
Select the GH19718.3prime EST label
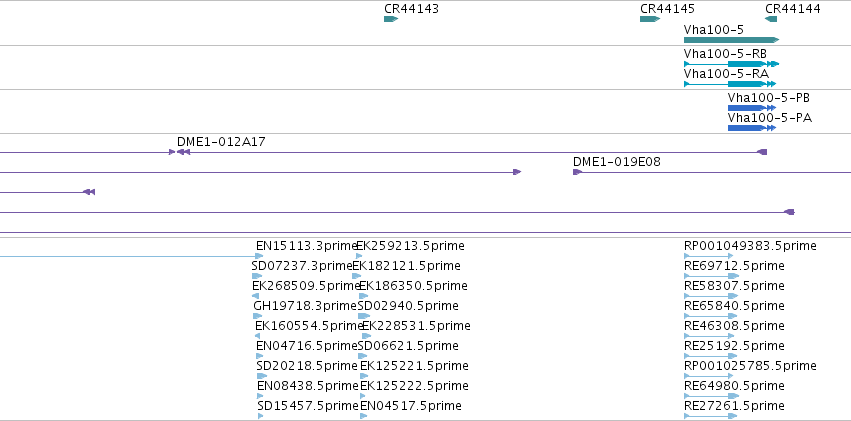point(305,306)
